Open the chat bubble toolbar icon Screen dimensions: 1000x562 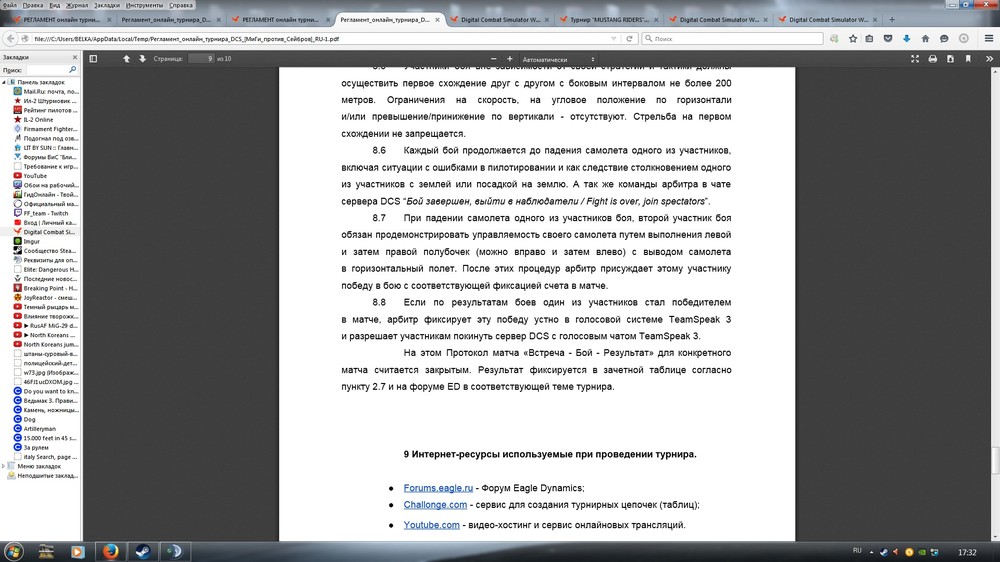pos(944,39)
